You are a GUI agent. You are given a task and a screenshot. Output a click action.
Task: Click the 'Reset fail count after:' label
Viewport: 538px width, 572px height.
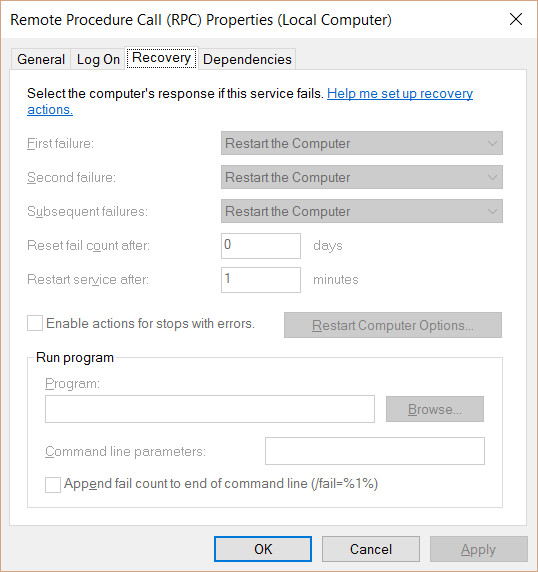89,246
